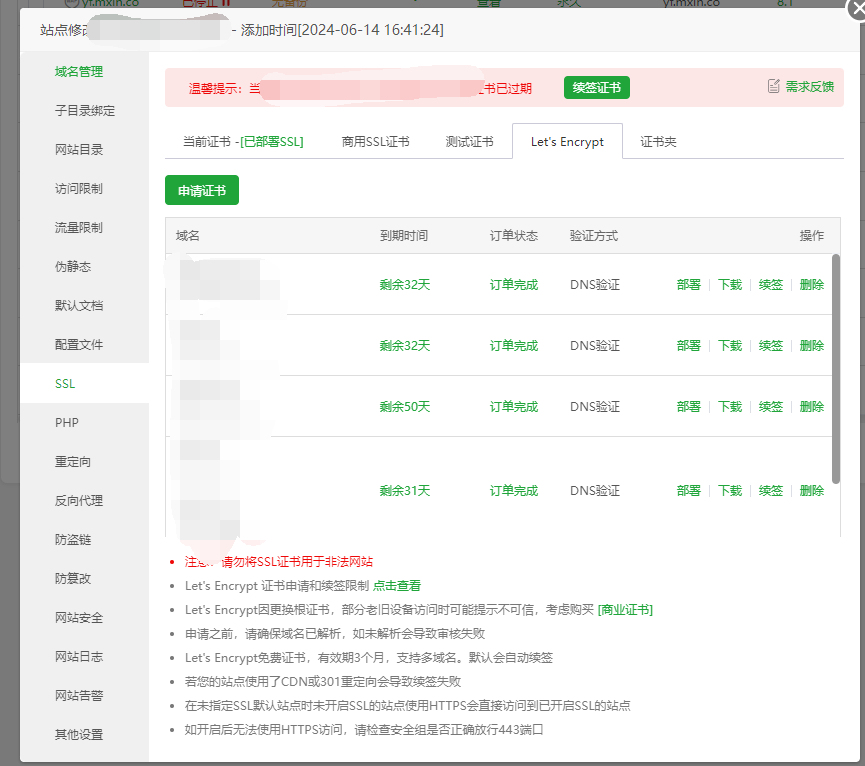Click the certificate list vertical scrollbar
865x766 pixels.
(x=835, y=368)
